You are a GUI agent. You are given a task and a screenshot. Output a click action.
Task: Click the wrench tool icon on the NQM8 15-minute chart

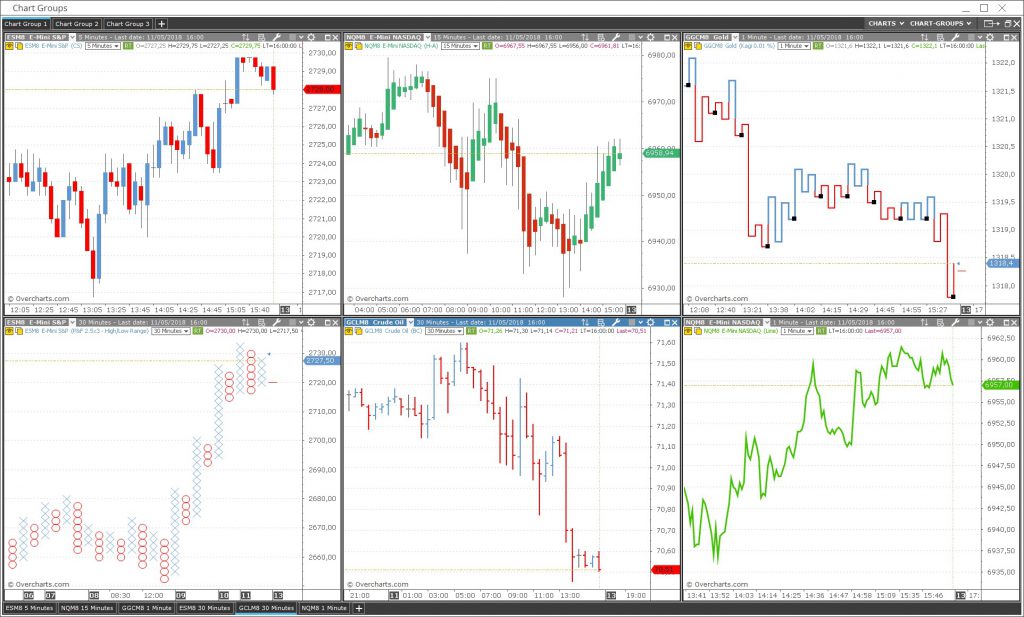(617, 35)
